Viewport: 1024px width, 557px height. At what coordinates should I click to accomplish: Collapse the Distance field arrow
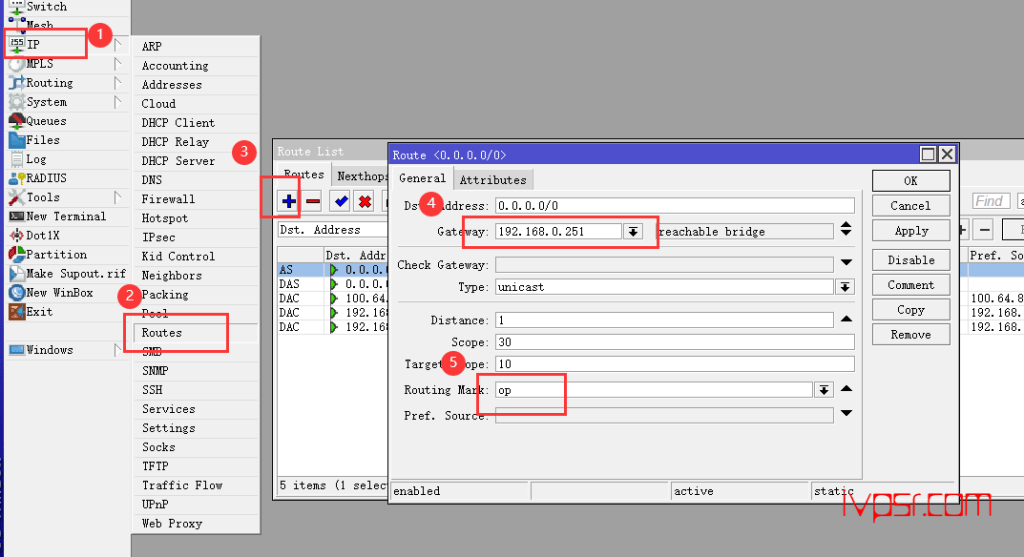[846, 320]
